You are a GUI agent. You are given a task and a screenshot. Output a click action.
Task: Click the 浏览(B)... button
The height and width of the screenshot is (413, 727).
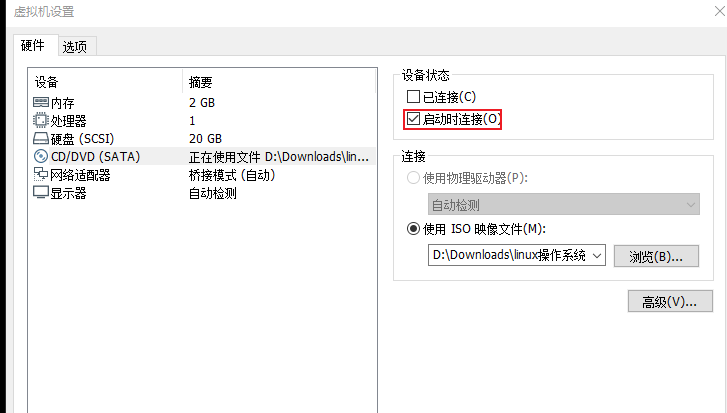tap(656, 256)
